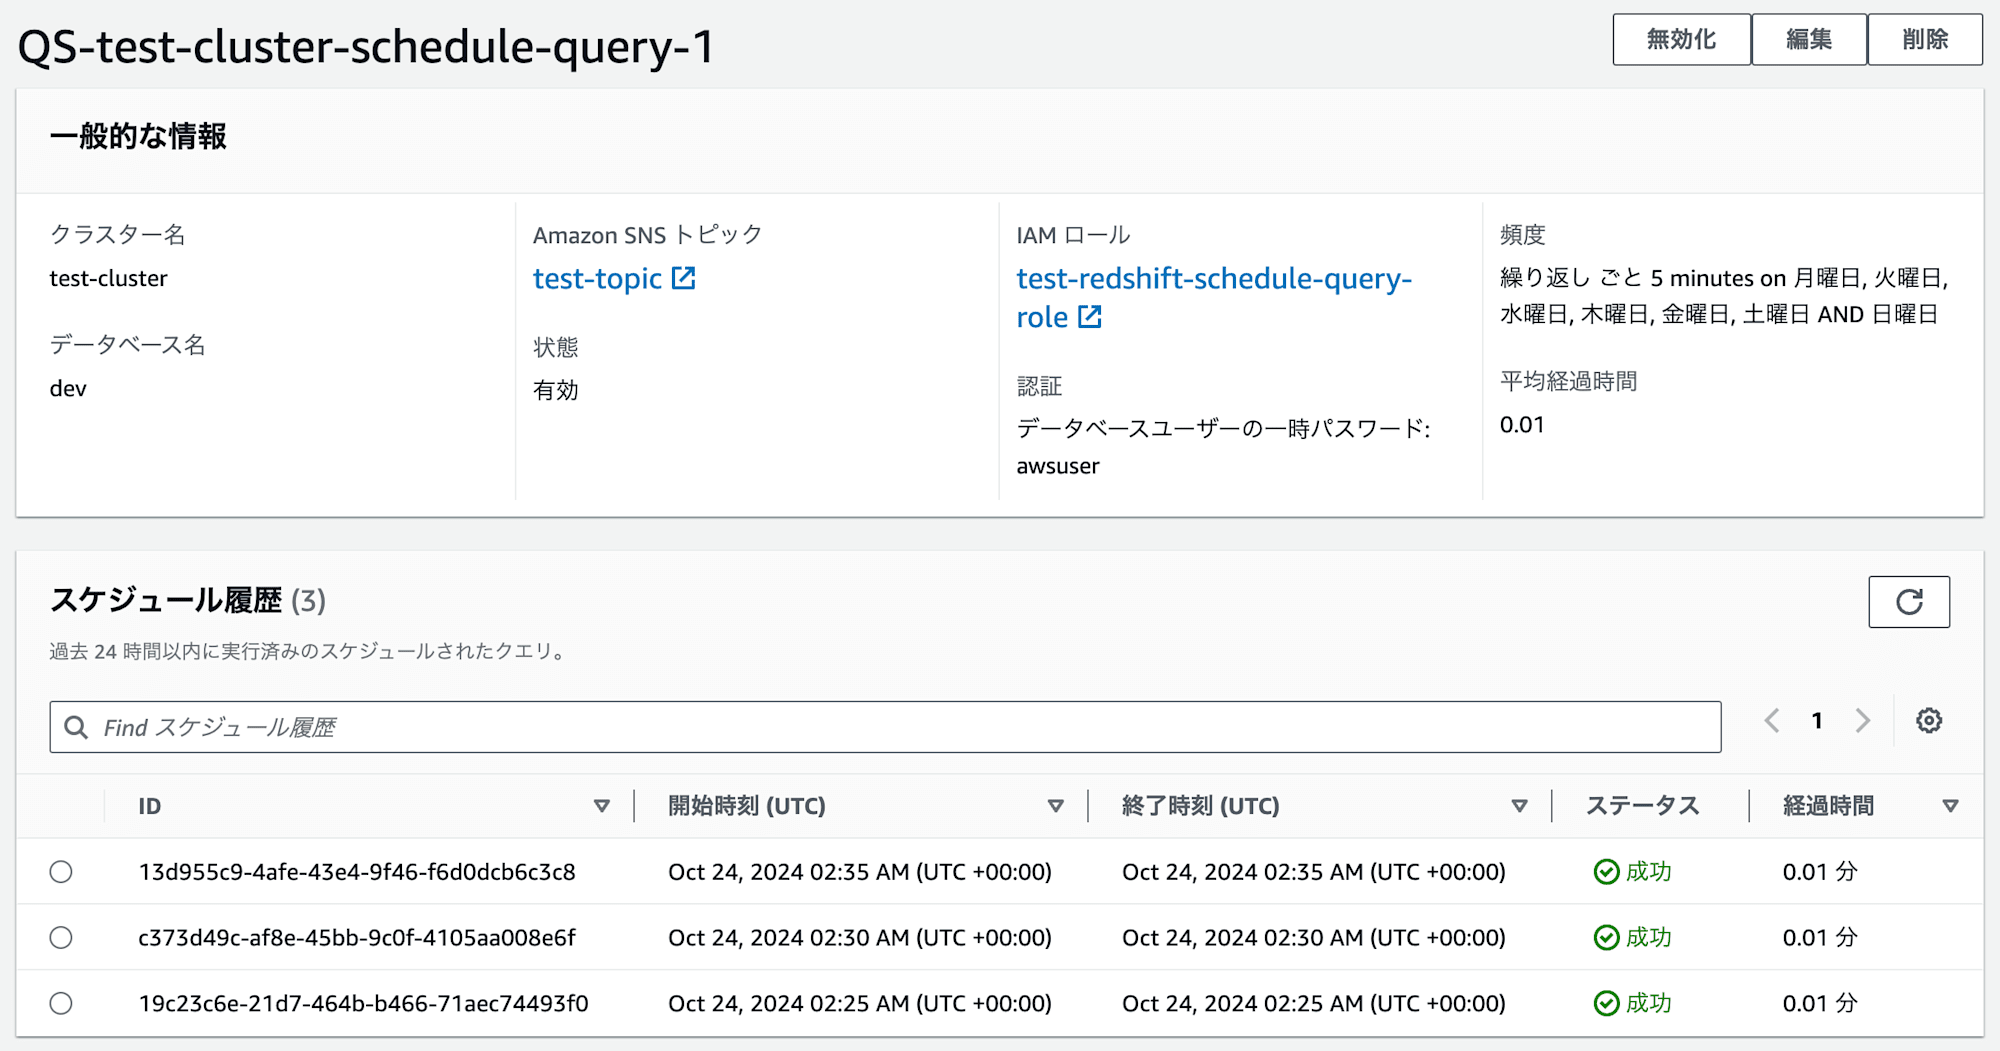Click success status icon for 02:35 AM row
The height and width of the screenshot is (1051, 2000).
point(1606,872)
